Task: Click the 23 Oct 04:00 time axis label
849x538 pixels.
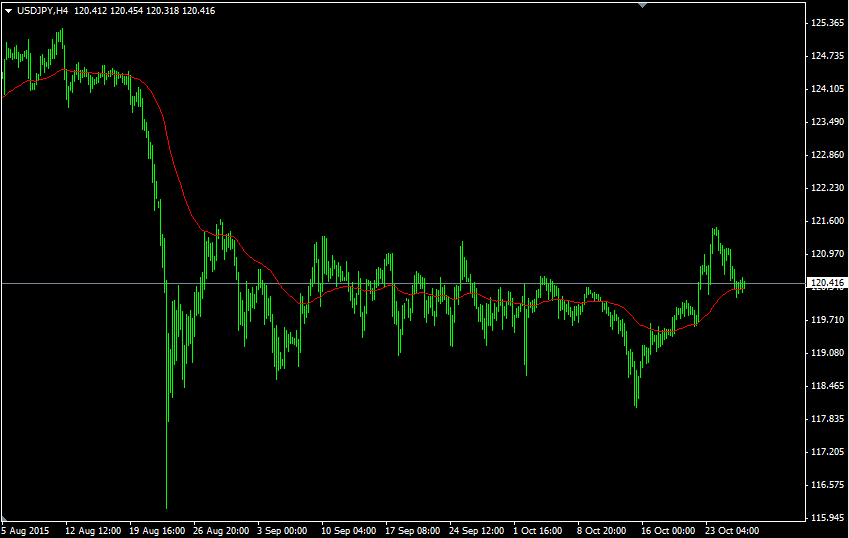Action: pos(732,531)
